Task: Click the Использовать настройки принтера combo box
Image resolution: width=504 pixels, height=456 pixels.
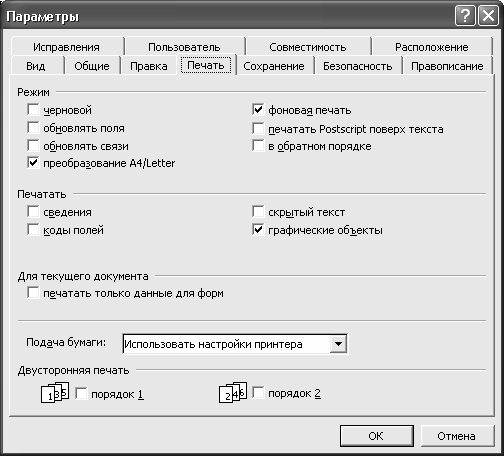Action: [x=235, y=344]
